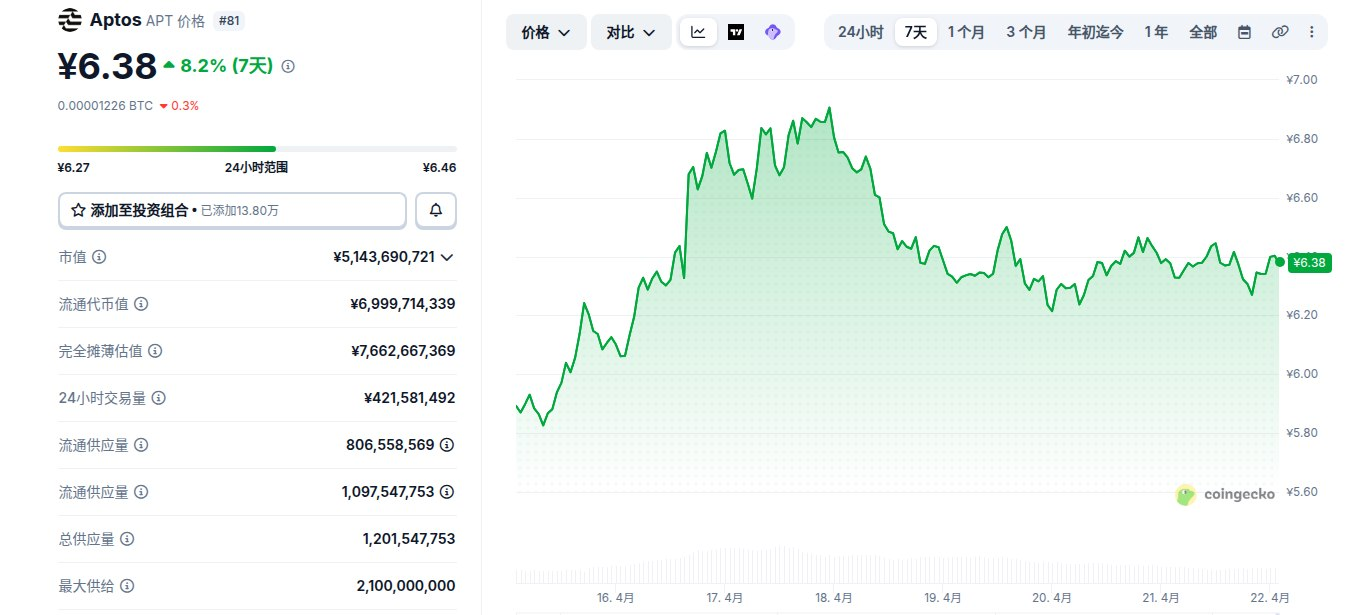
Task: Click info icon after 806,558,569 value
Action: (x=447, y=445)
